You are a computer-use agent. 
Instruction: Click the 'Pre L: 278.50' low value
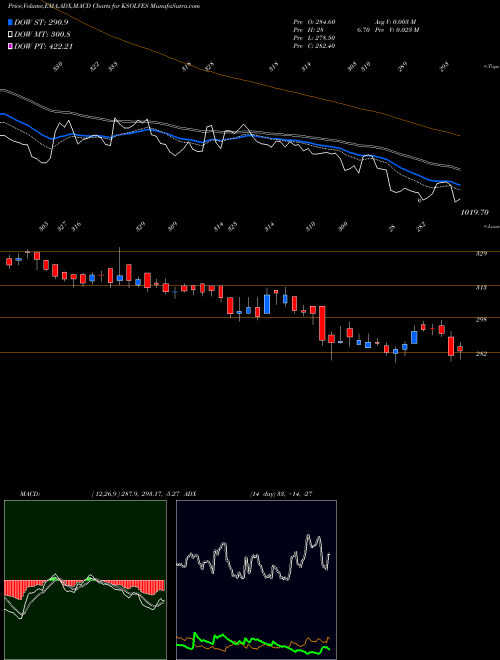314,38
